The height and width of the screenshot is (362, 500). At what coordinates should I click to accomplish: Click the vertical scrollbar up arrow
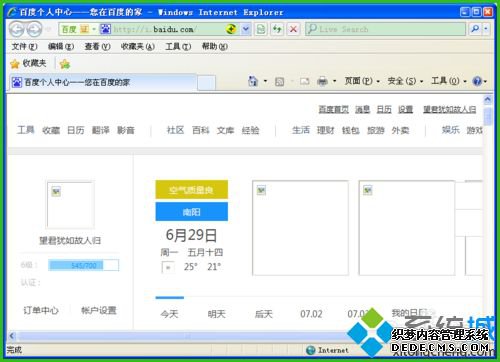(488, 99)
